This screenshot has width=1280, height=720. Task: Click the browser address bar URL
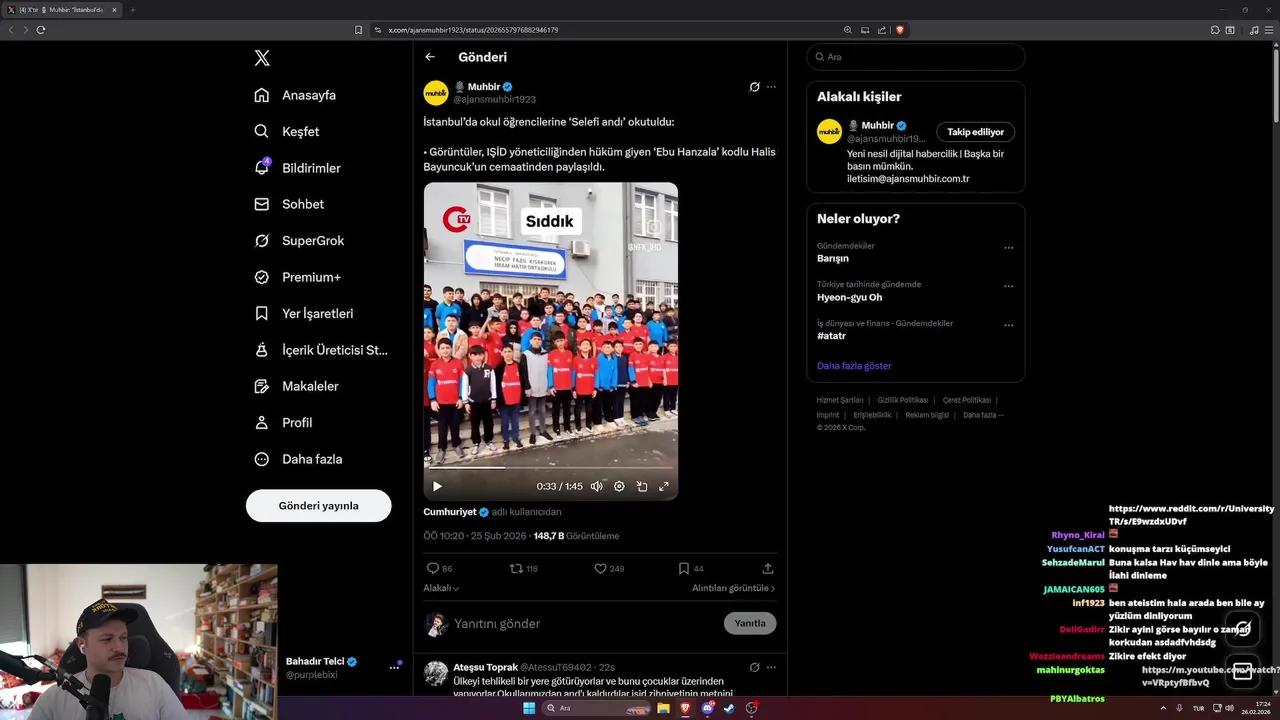click(x=473, y=30)
